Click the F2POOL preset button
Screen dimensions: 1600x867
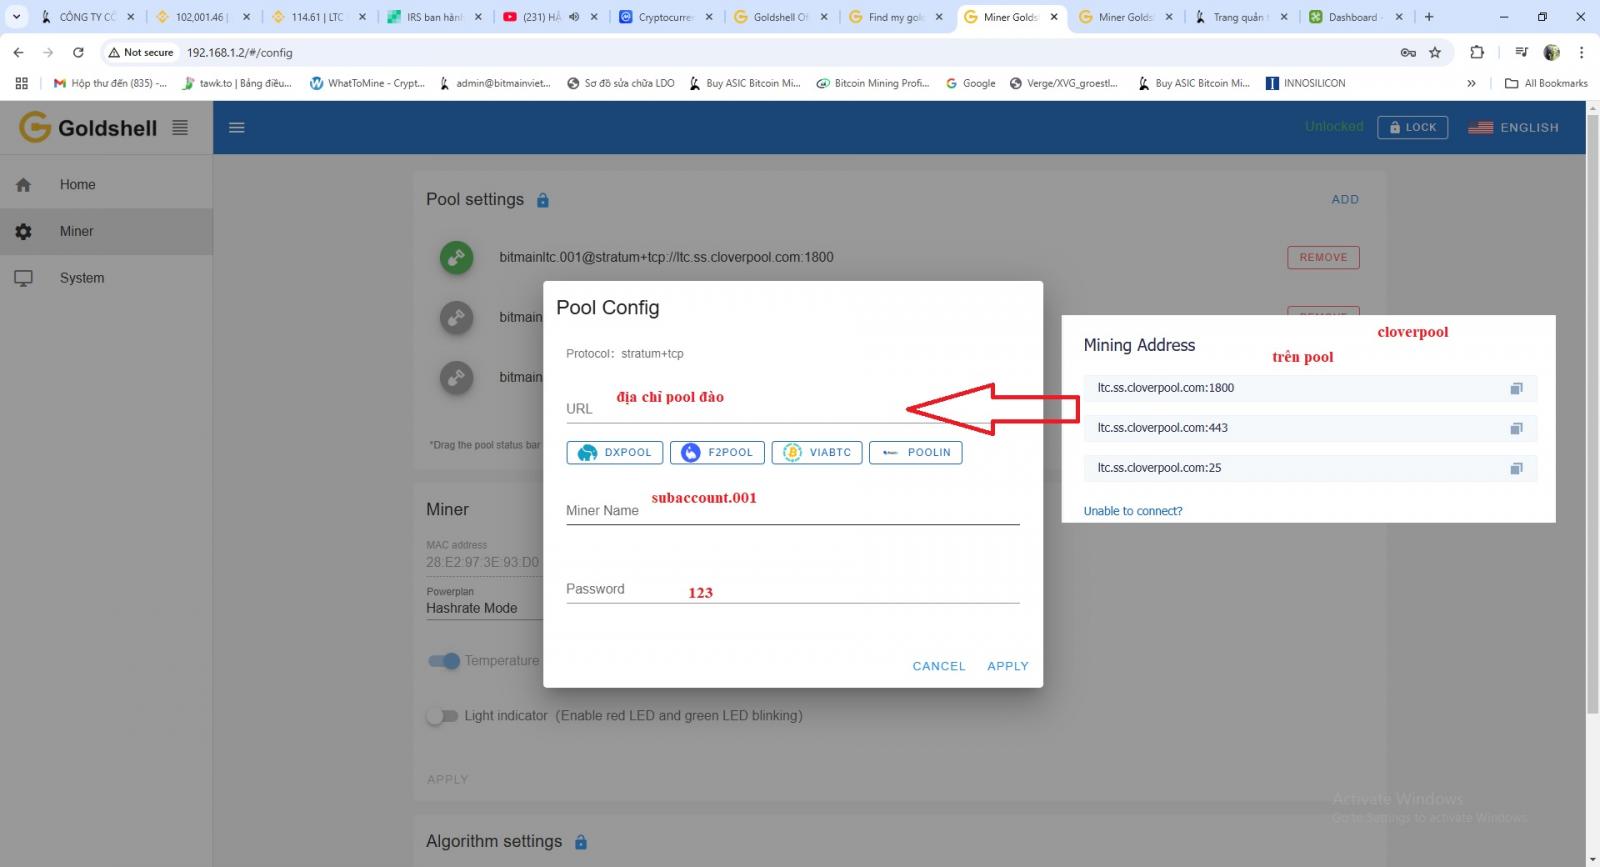coord(717,453)
